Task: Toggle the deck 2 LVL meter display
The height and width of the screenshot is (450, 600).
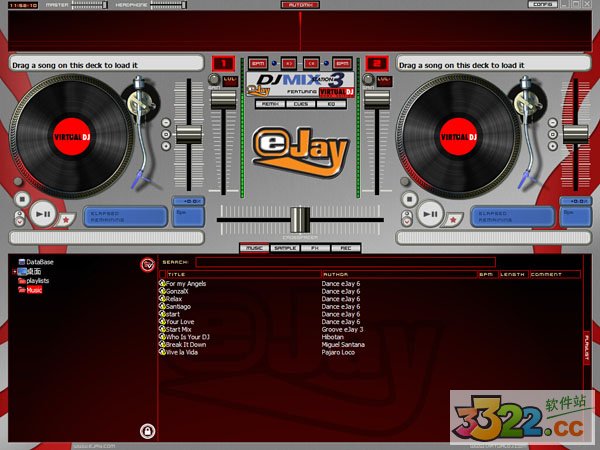Action: pos(384,81)
